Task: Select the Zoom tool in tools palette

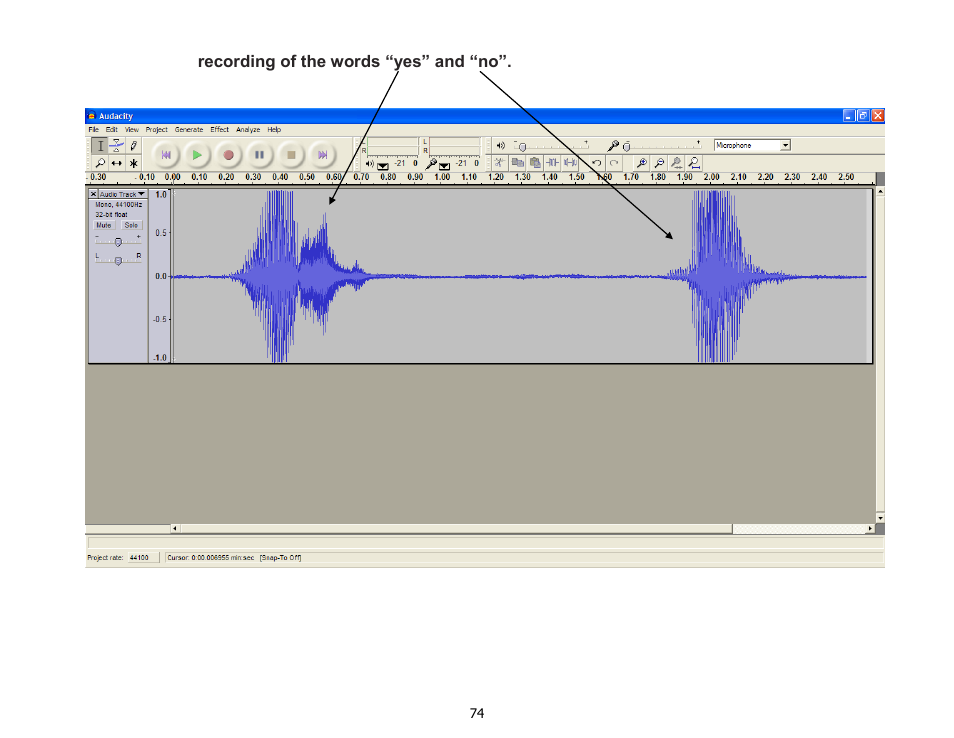Action: click(100, 163)
